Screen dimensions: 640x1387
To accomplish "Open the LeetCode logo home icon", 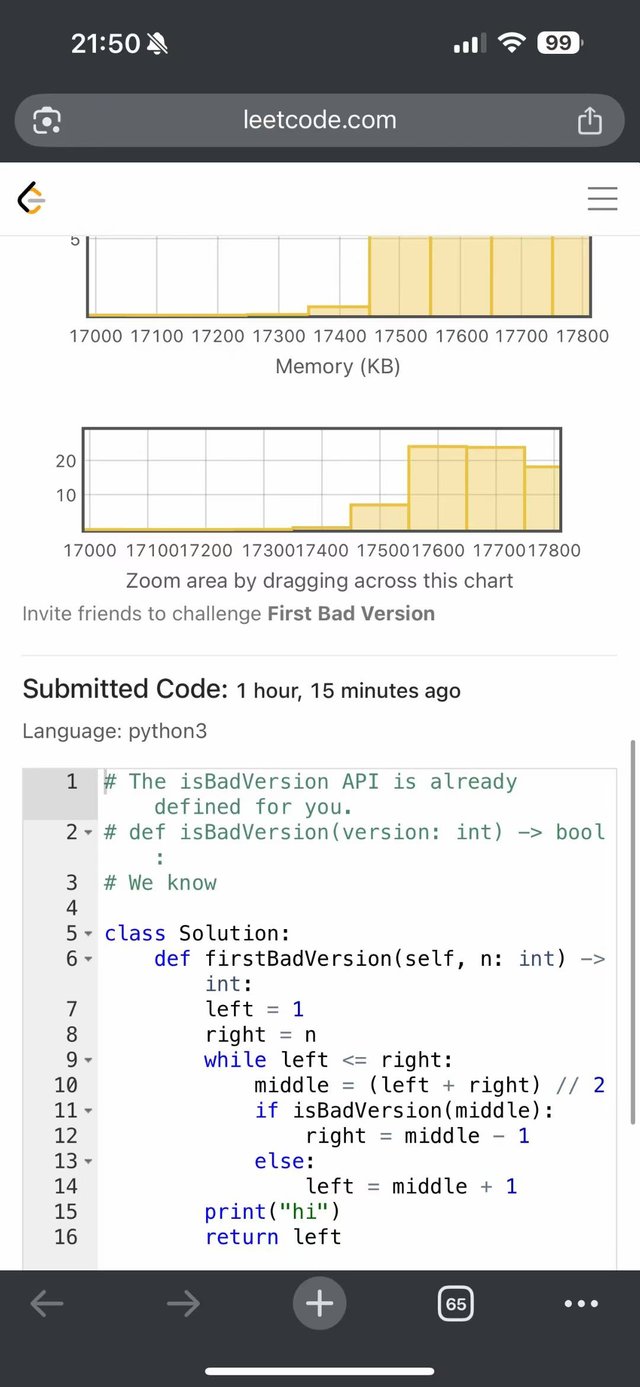I will coord(32,198).
